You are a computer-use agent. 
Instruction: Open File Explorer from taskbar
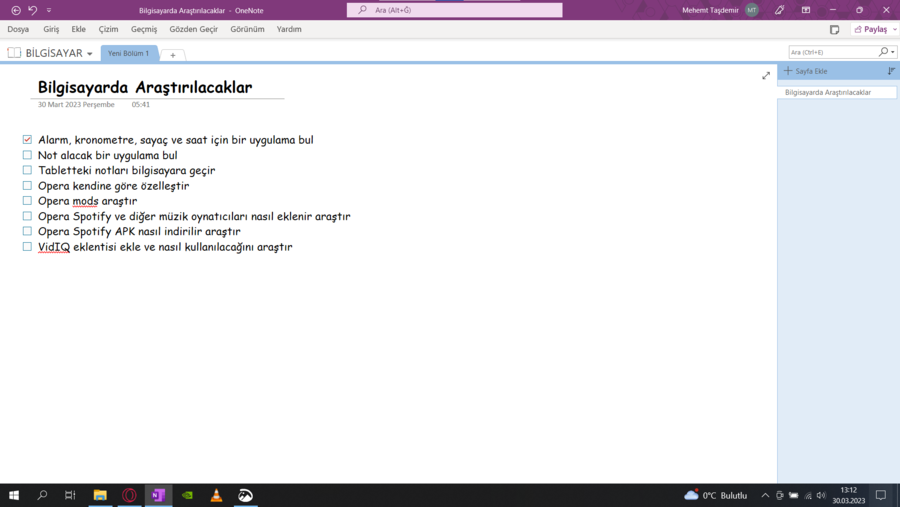tap(100, 495)
